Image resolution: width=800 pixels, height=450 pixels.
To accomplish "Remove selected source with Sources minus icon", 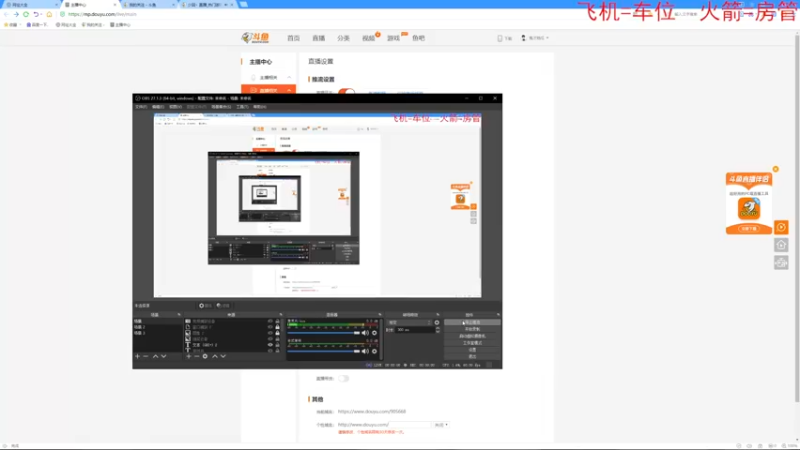I will coord(196,356).
